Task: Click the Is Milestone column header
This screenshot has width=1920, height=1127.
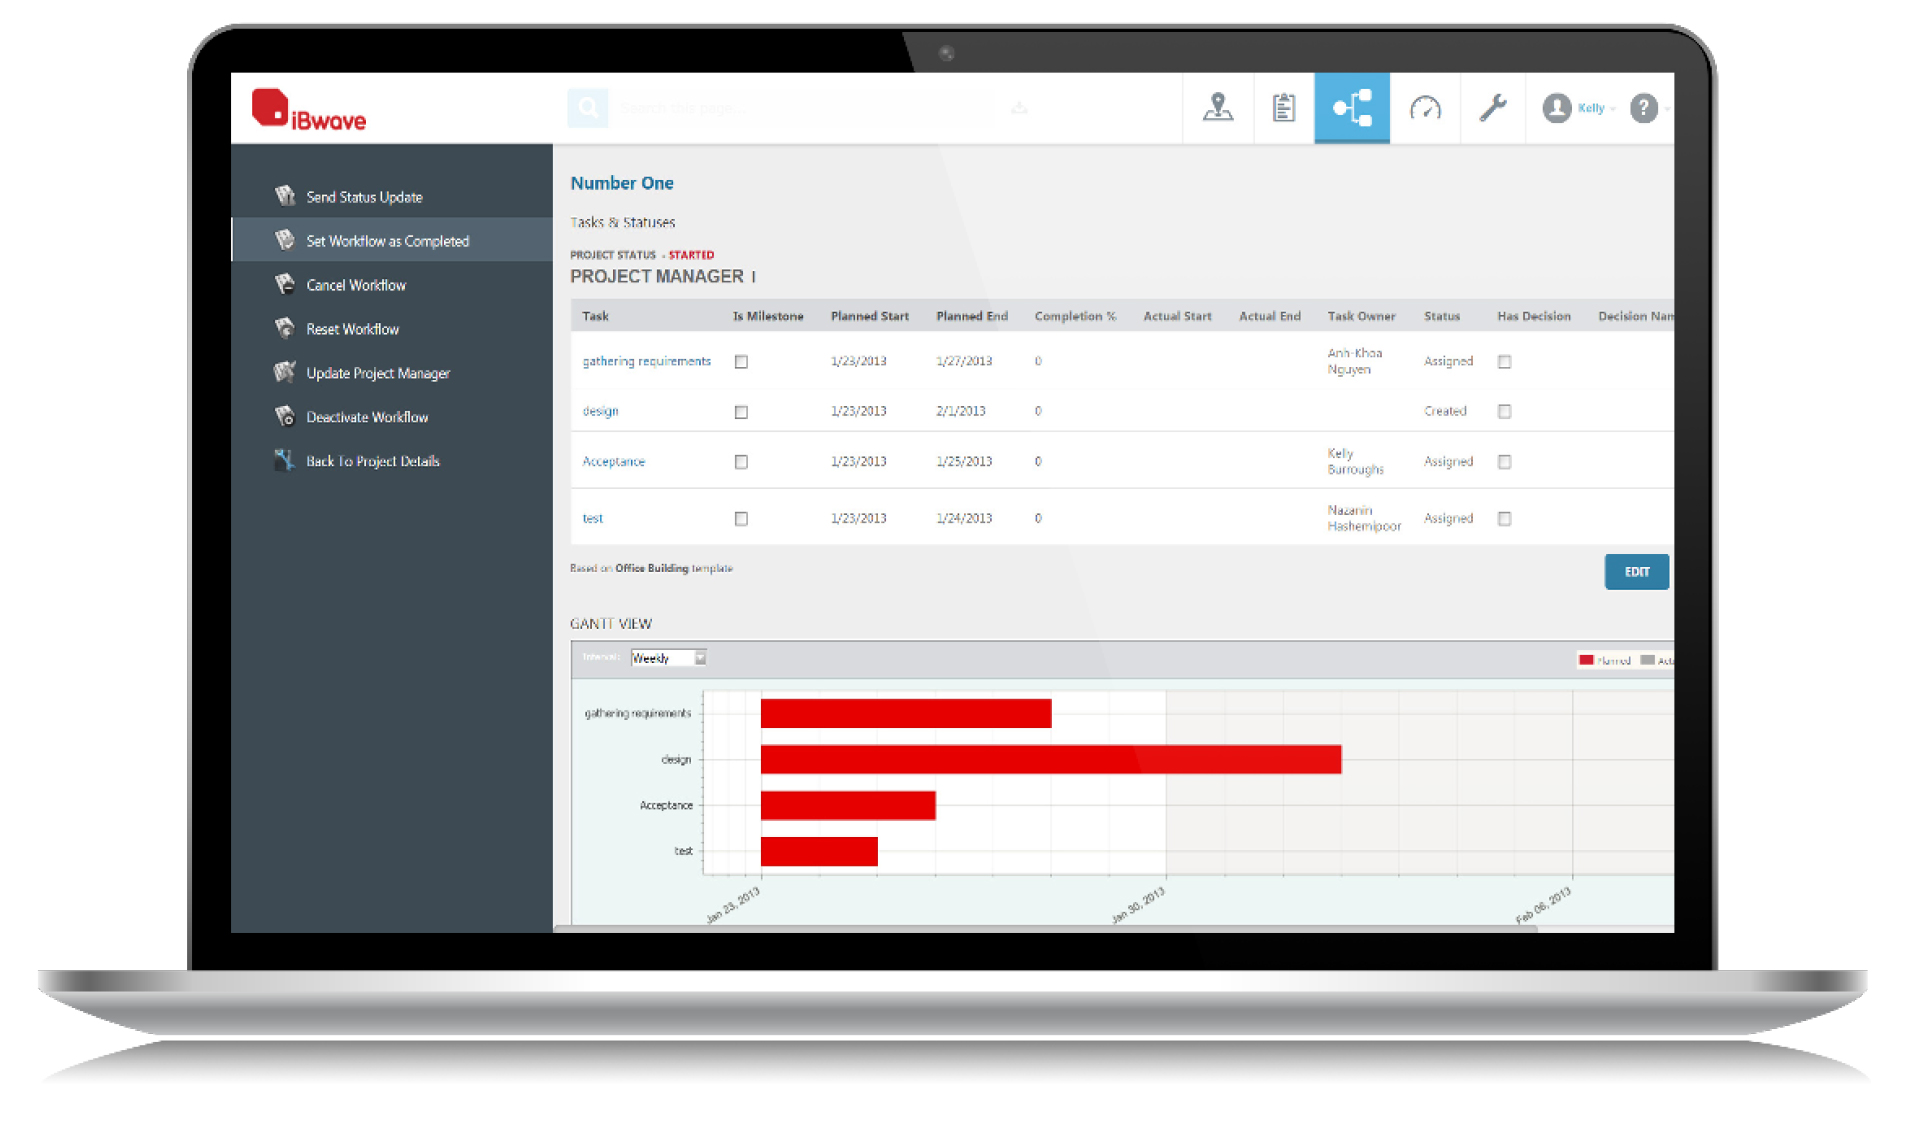Action: click(x=767, y=316)
